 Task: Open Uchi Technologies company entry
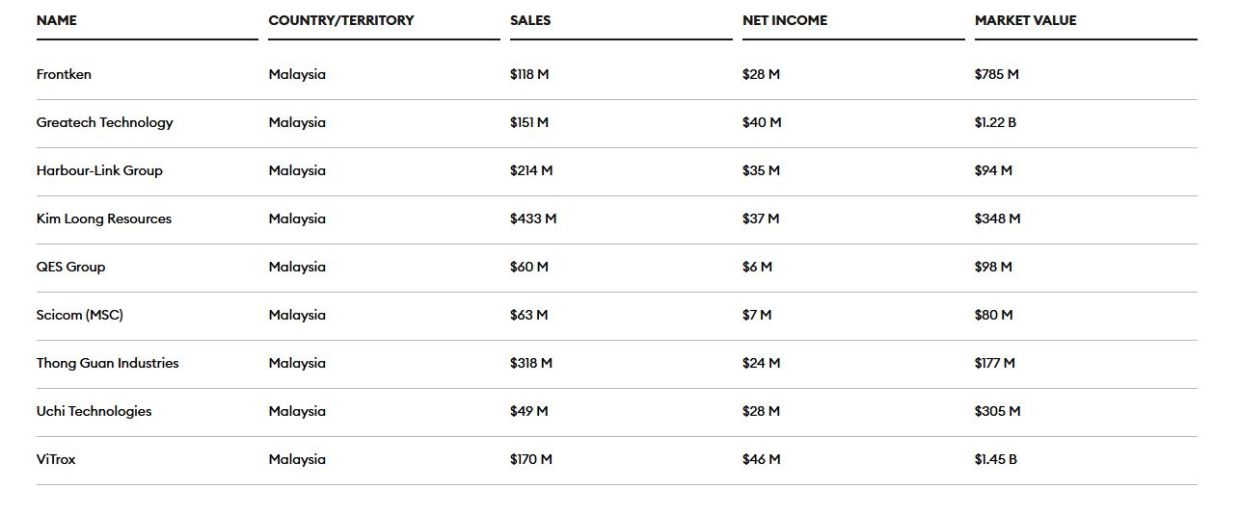click(616, 411)
